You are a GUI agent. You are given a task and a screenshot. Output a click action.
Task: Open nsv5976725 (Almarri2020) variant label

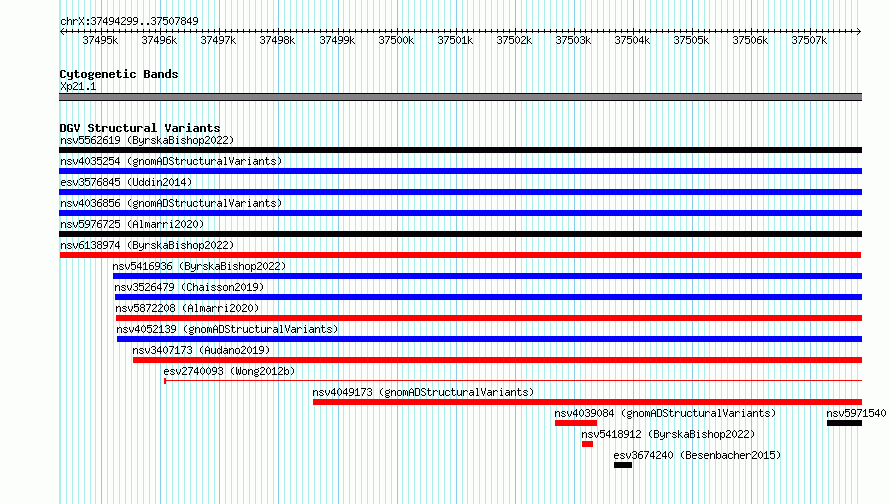point(132,224)
